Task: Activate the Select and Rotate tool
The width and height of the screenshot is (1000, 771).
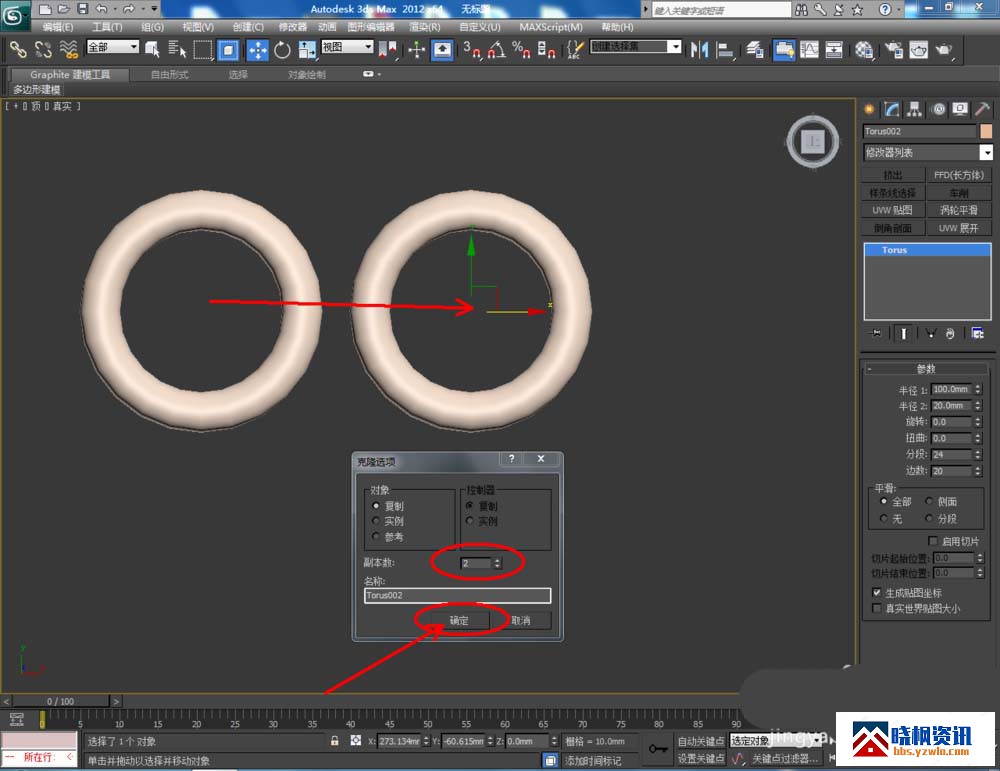Action: pyautogui.click(x=282, y=49)
